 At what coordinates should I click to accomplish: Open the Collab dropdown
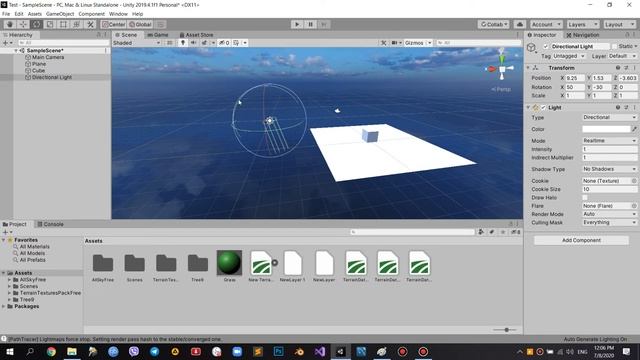point(493,24)
